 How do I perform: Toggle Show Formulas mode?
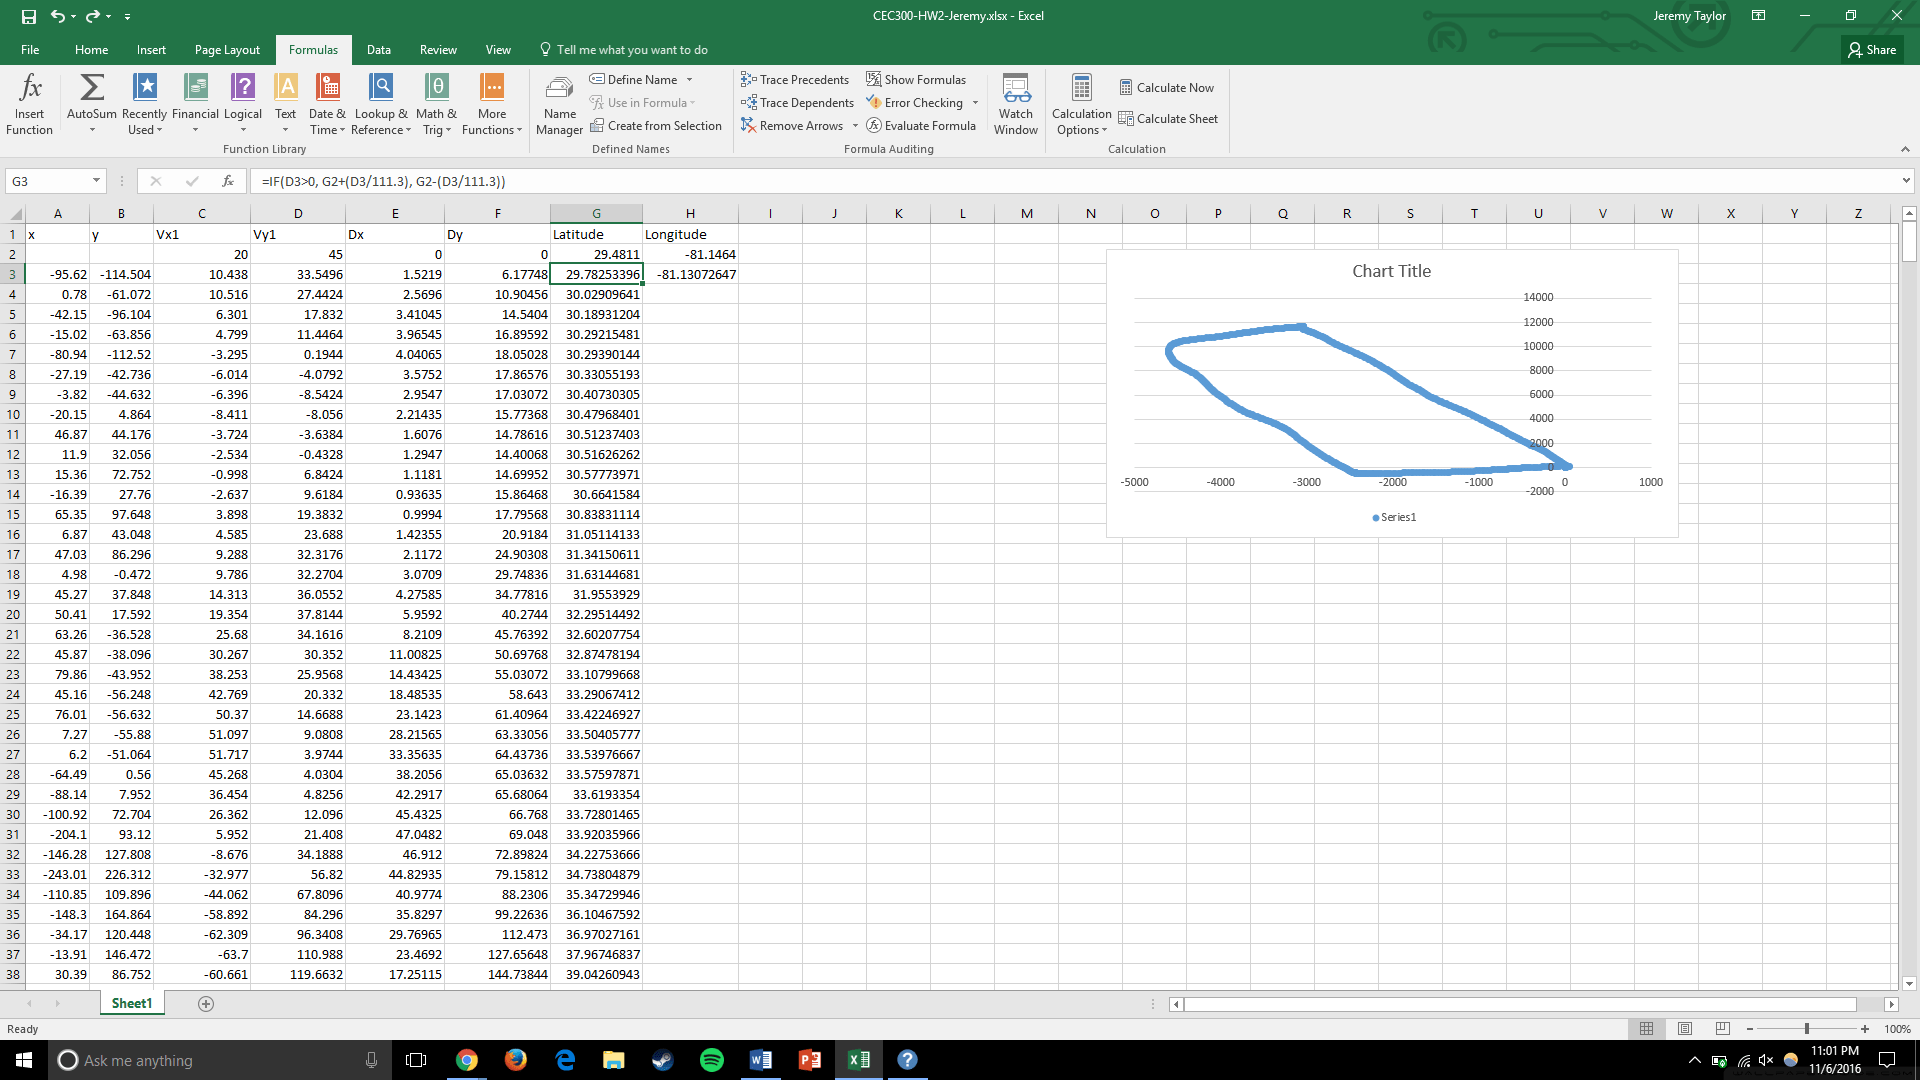916,80
